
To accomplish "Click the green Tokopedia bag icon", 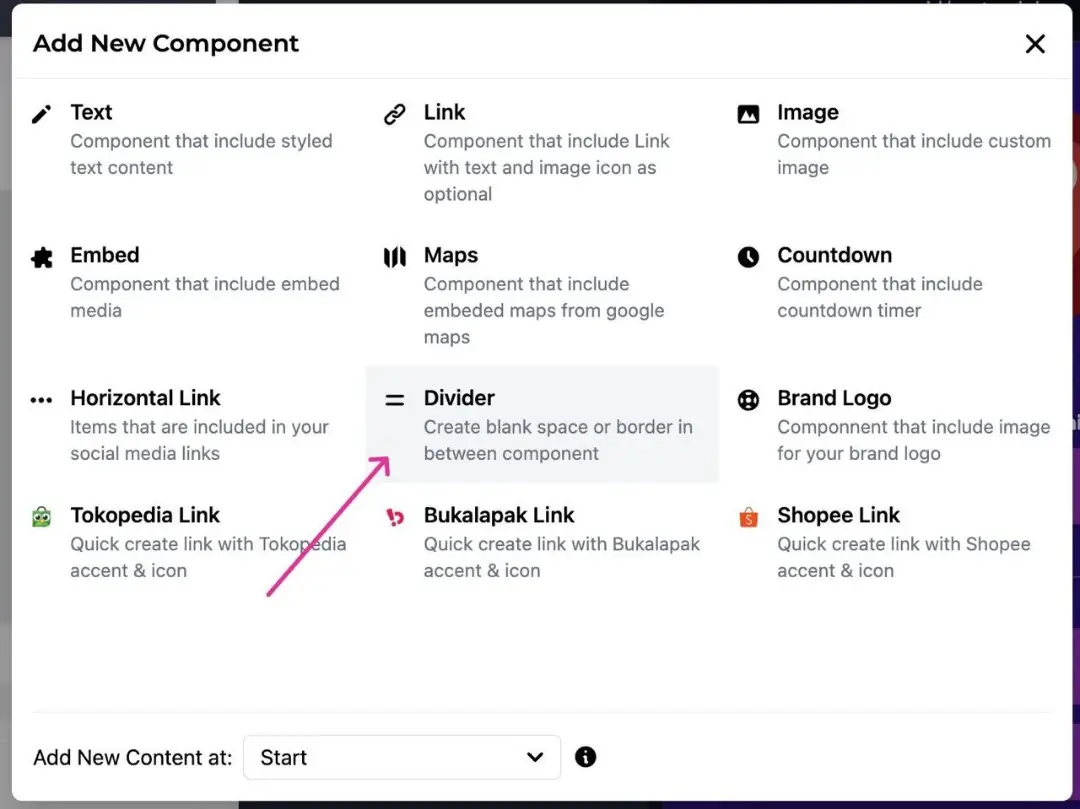I will click(41, 517).
